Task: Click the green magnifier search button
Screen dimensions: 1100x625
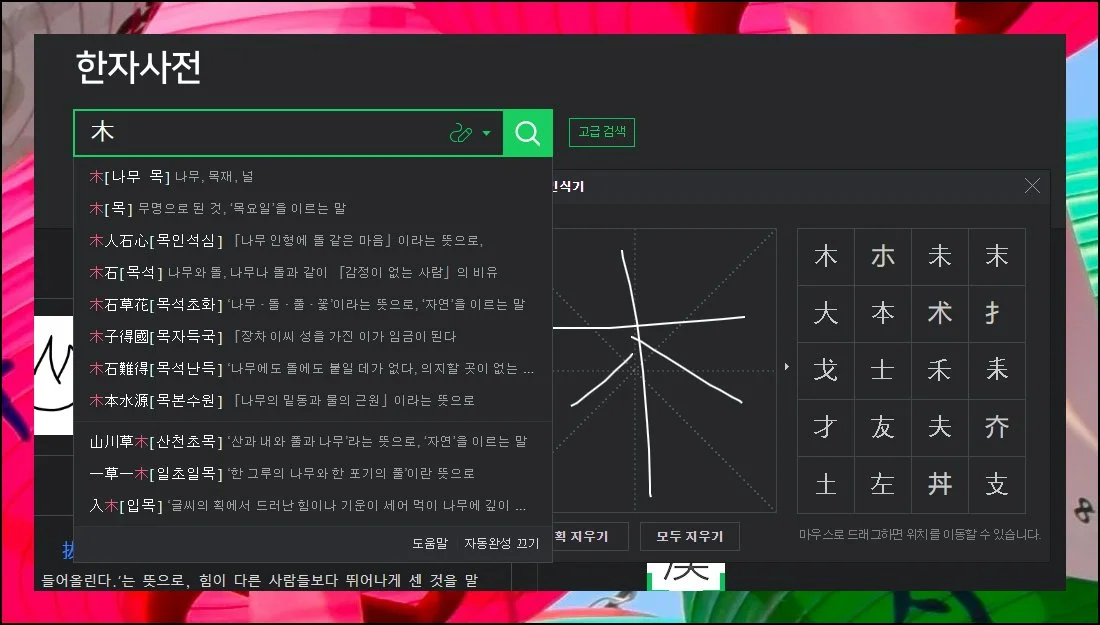Action: coord(527,133)
